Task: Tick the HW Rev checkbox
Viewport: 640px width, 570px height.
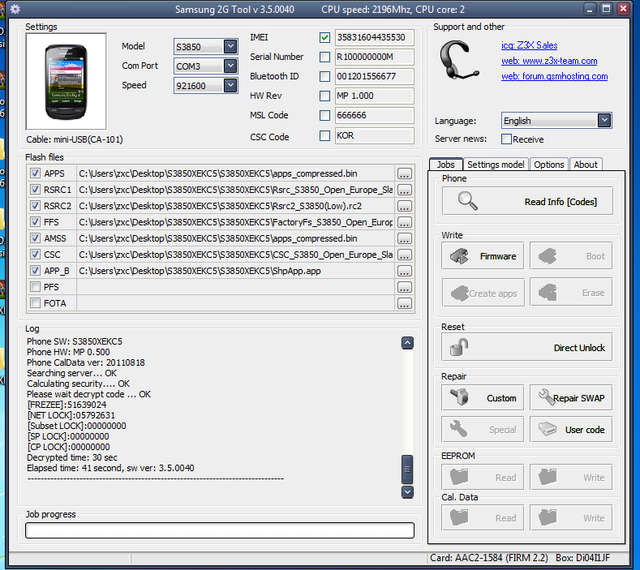Action: click(x=324, y=96)
